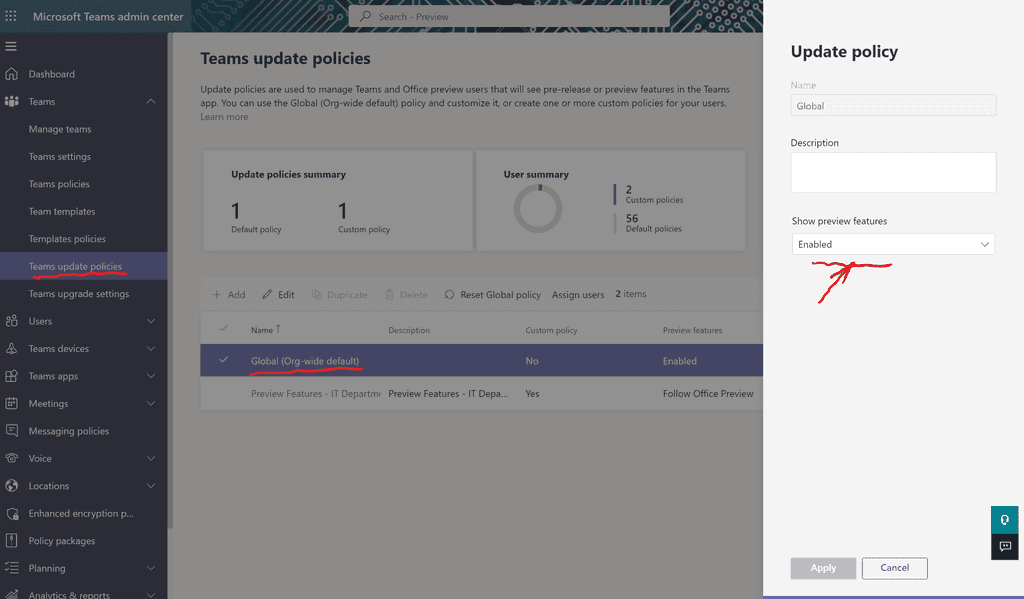Open the Show preview features dropdown
This screenshot has height=599, width=1024.
[893, 244]
